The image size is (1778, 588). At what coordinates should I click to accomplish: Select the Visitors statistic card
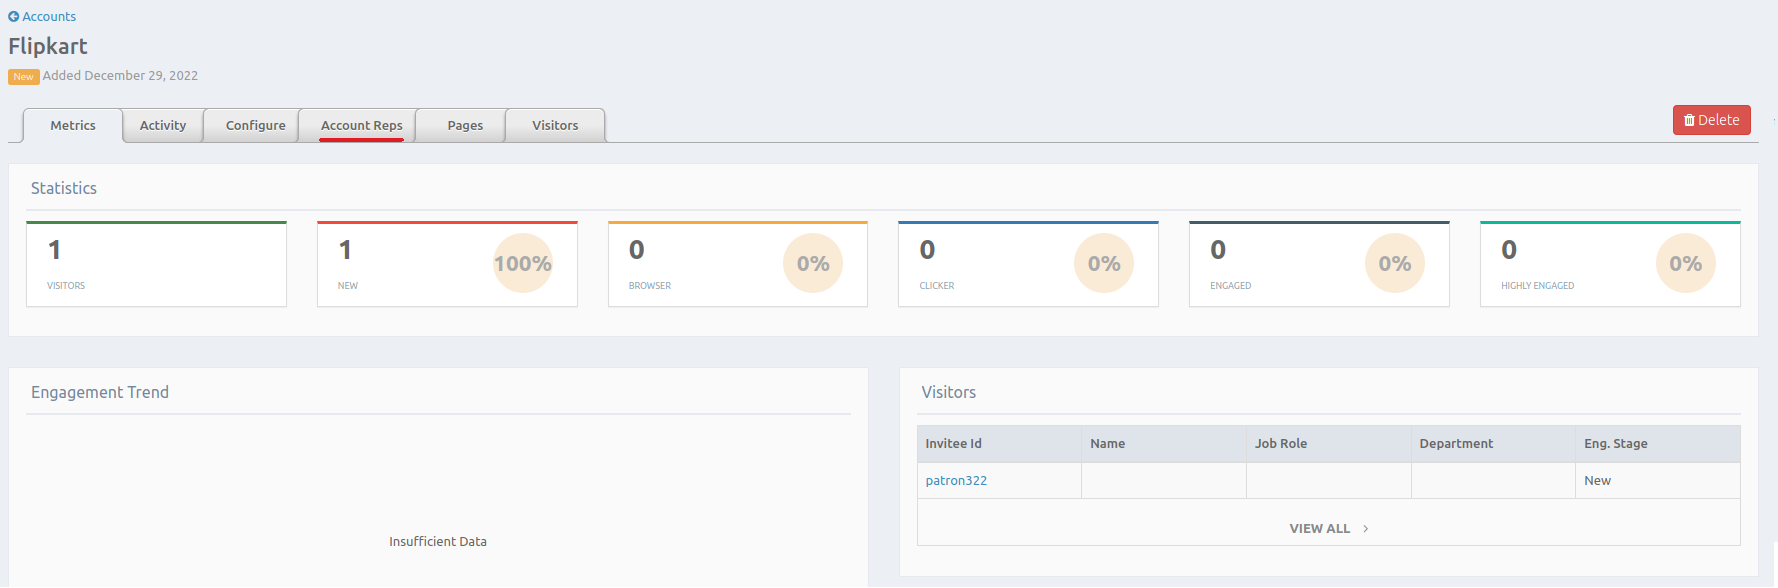[156, 264]
